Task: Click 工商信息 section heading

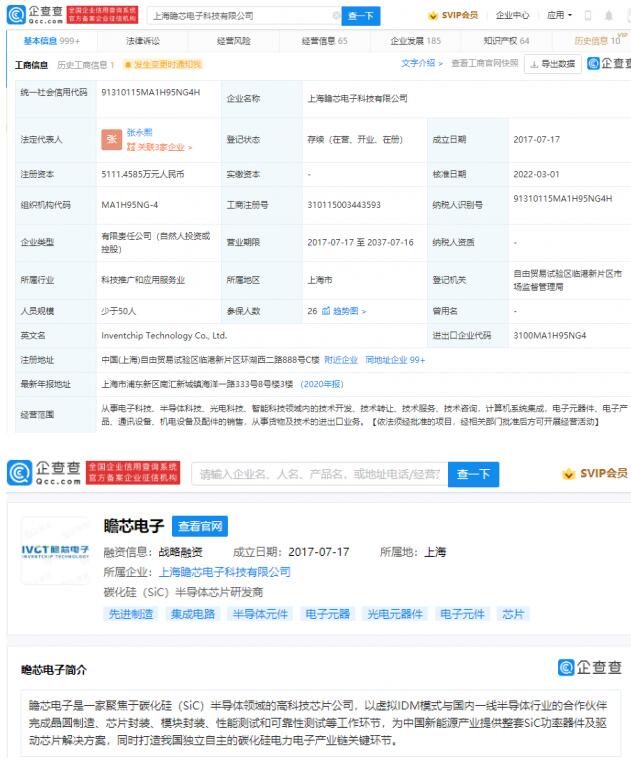Action: coord(31,65)
